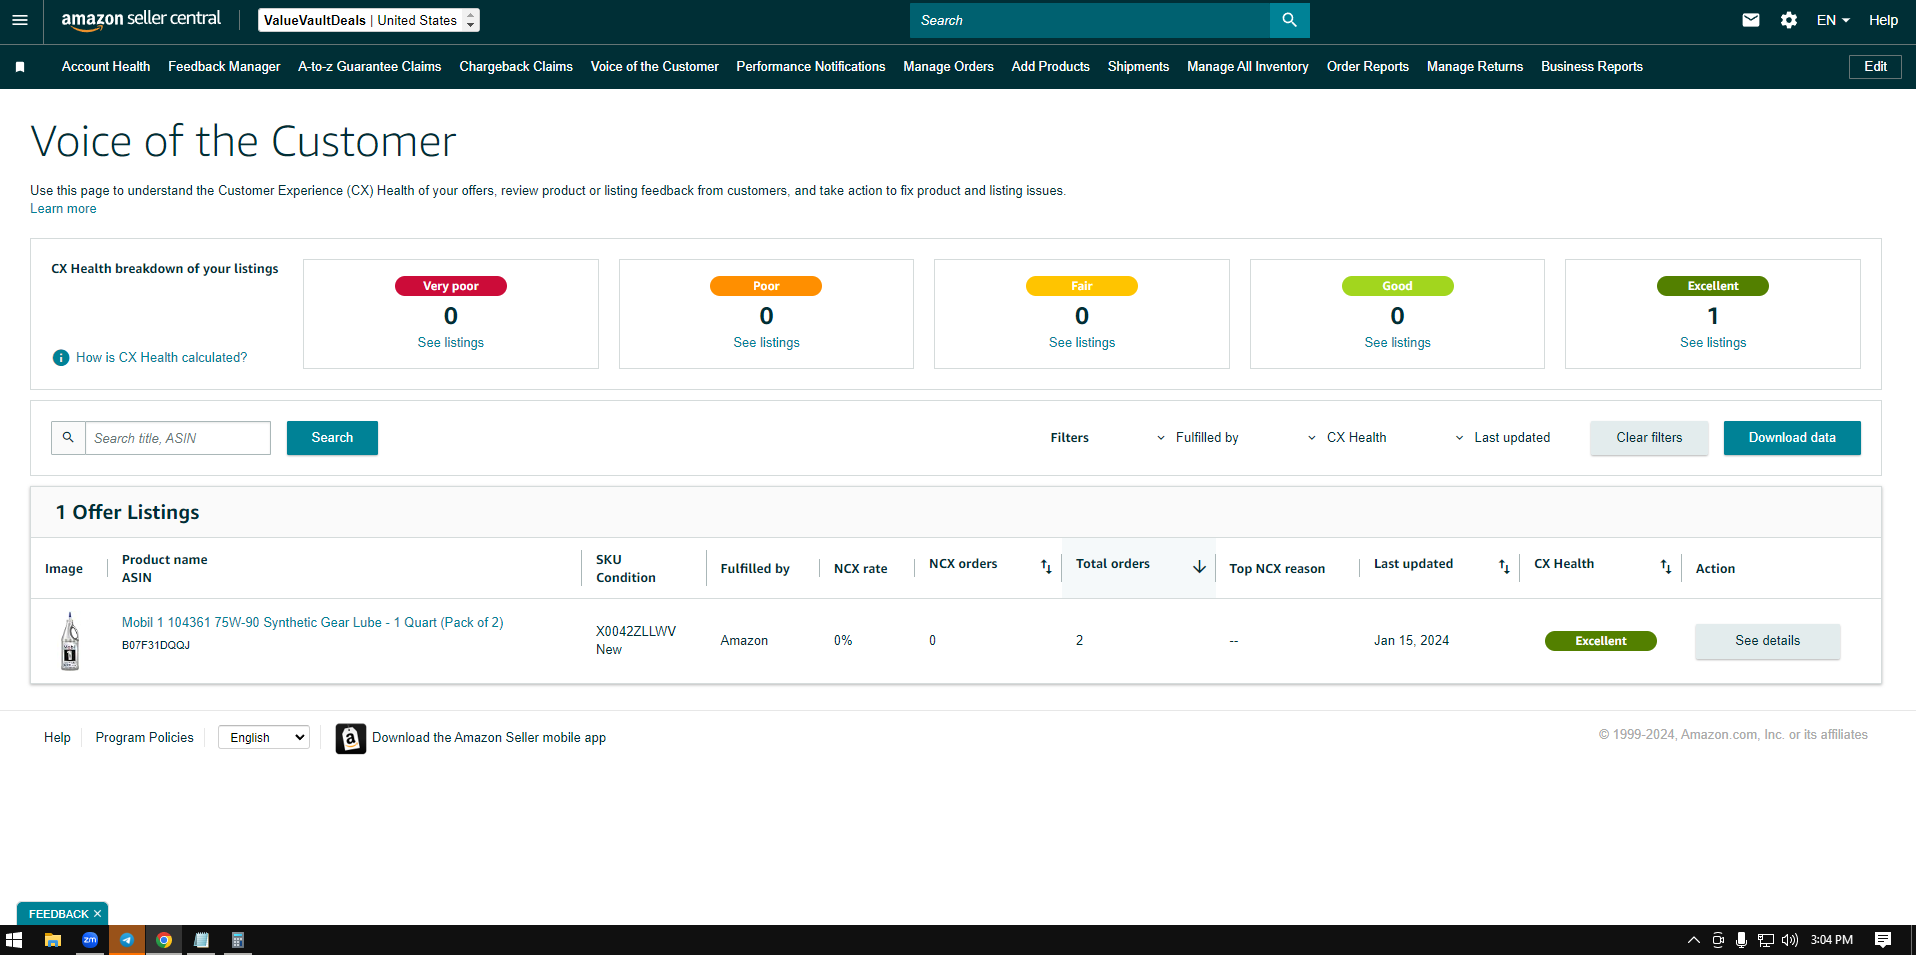Screen dimensions: 1916x955
Task: See listings under Fair
Action: (x=1082, y=343)
